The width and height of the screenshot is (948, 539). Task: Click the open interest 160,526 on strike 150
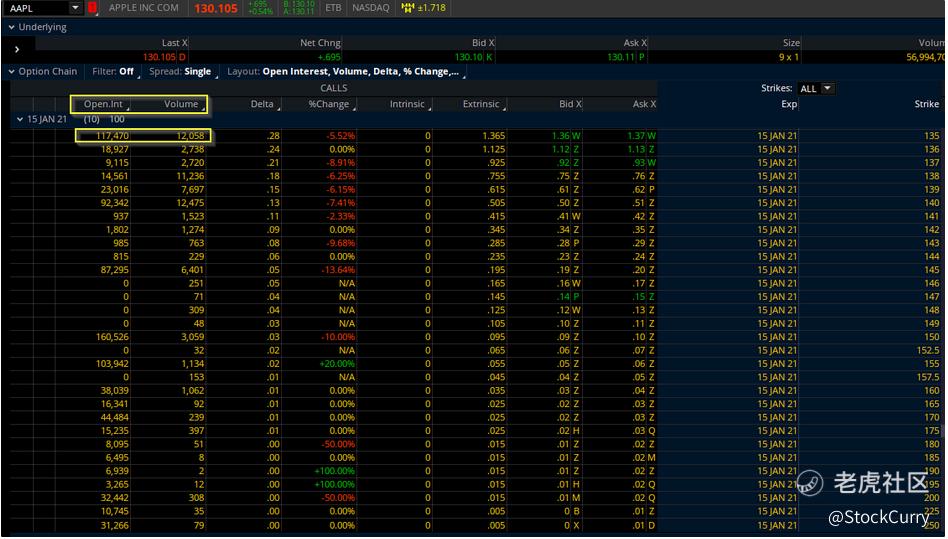pos(112,337)
